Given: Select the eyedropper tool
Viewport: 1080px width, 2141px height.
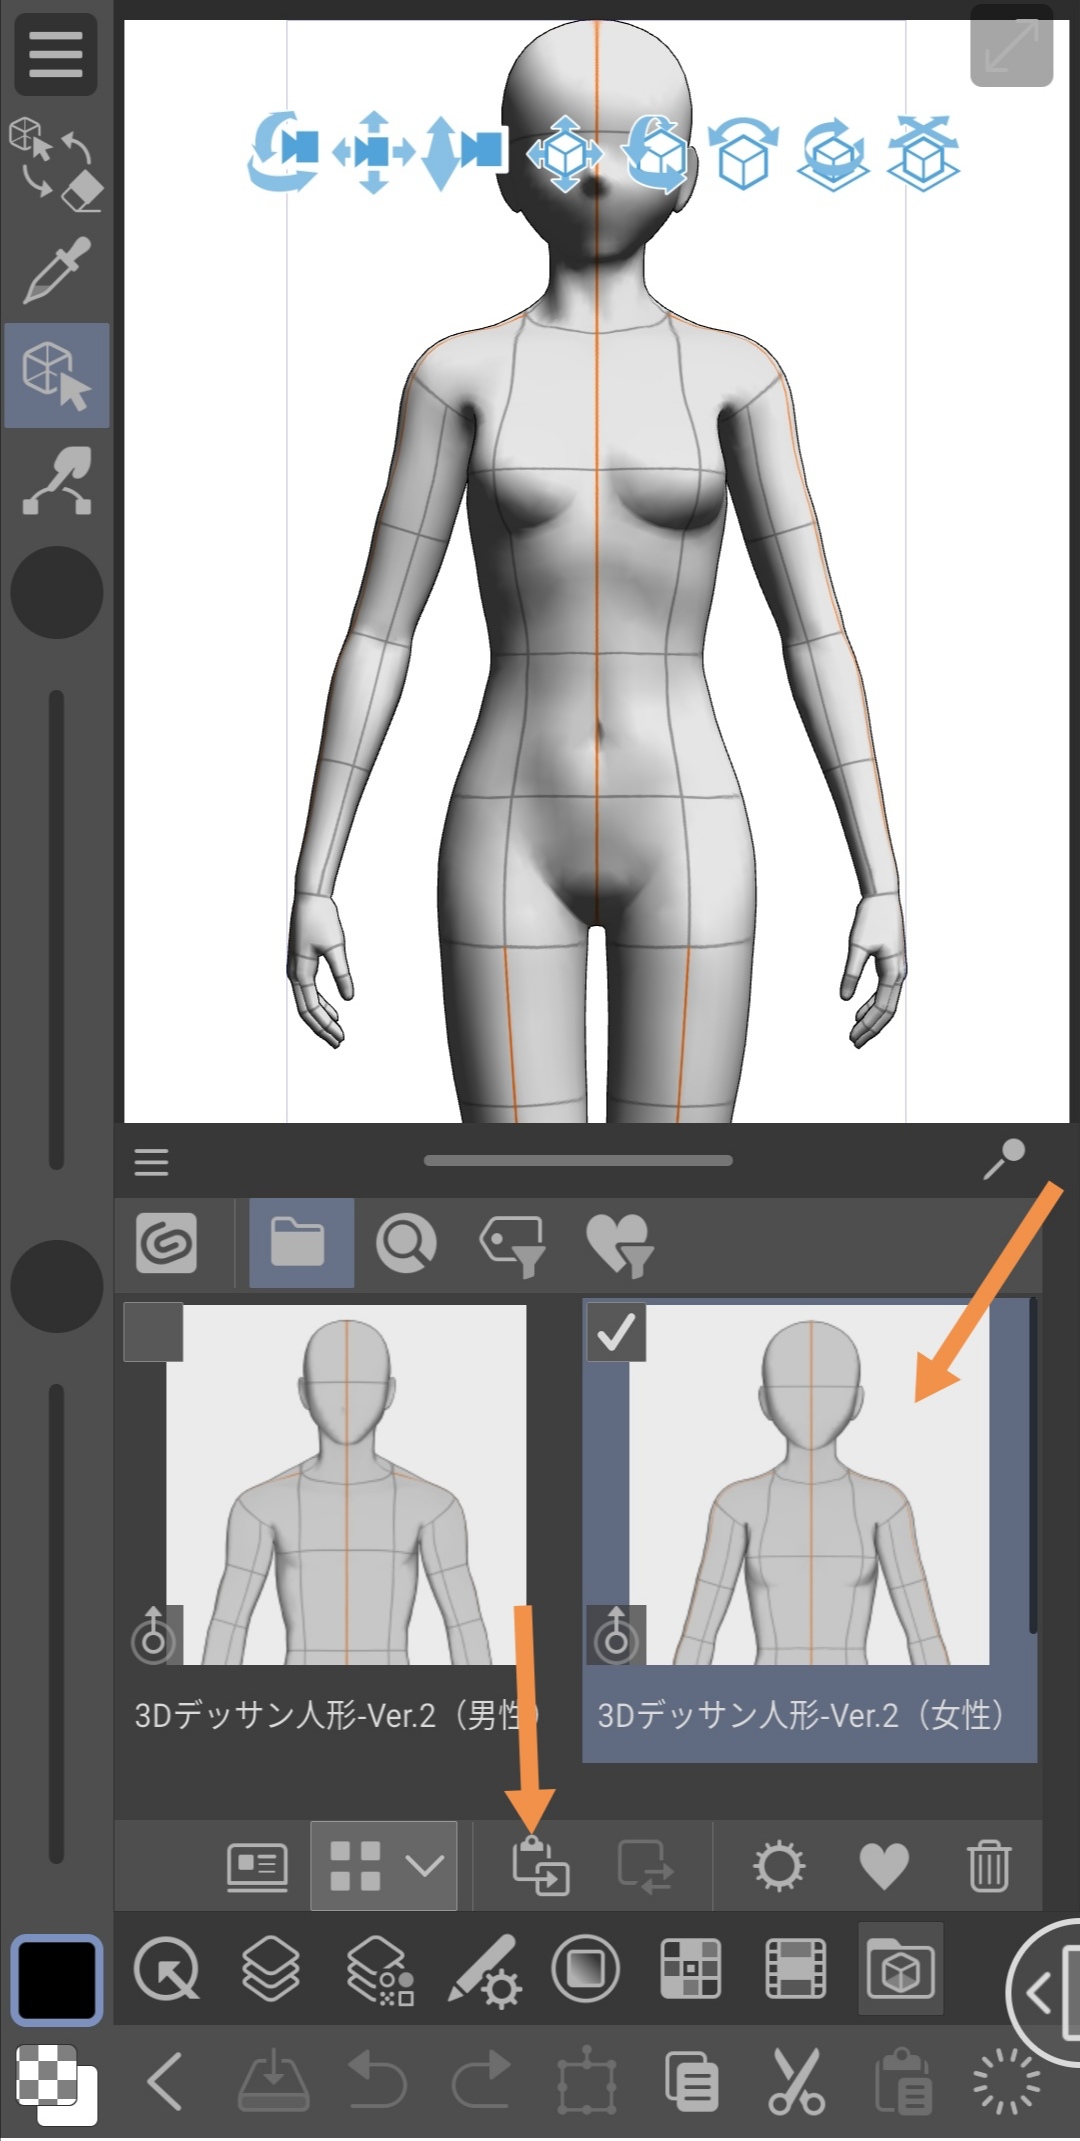Looking at the screenshot, I should pos(56,270).
